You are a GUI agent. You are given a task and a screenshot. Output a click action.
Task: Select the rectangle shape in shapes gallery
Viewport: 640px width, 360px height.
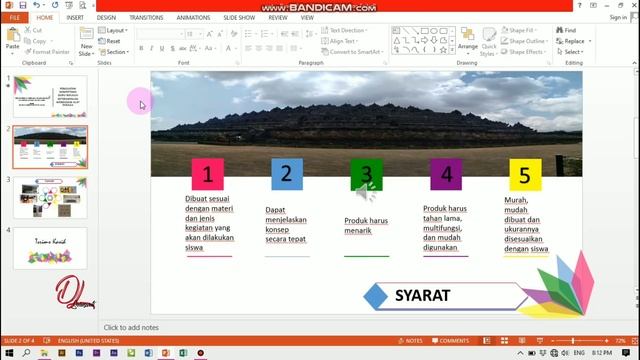coord(424,31)
